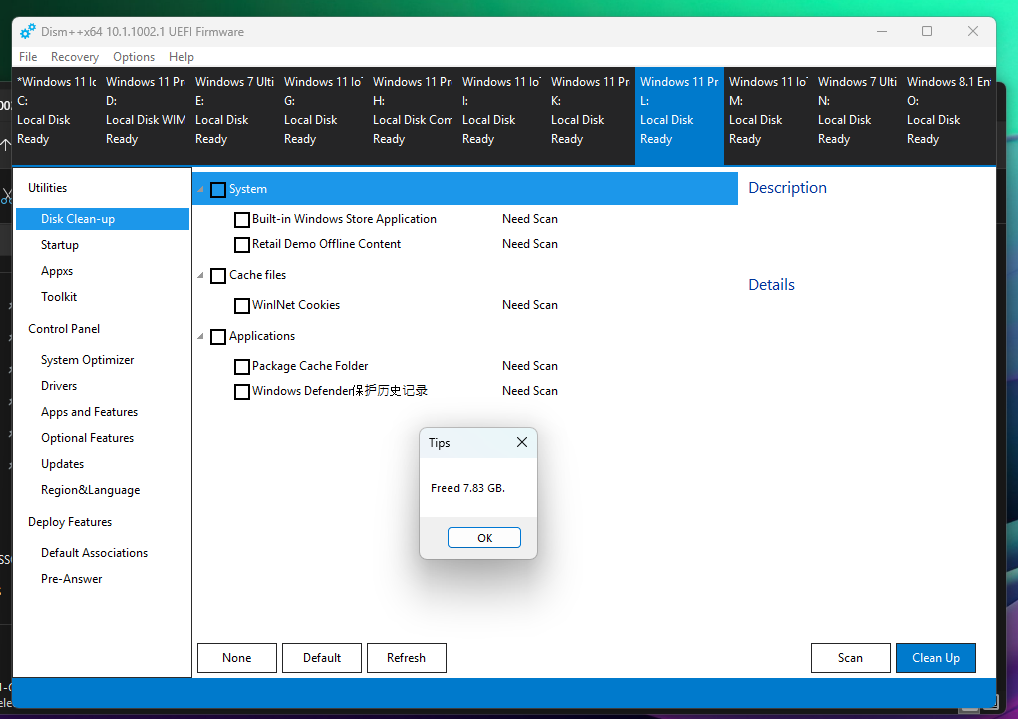The image size is (1018, 719).
Task: Collapse the Cache files group arrow
Action: pos(201,275)
